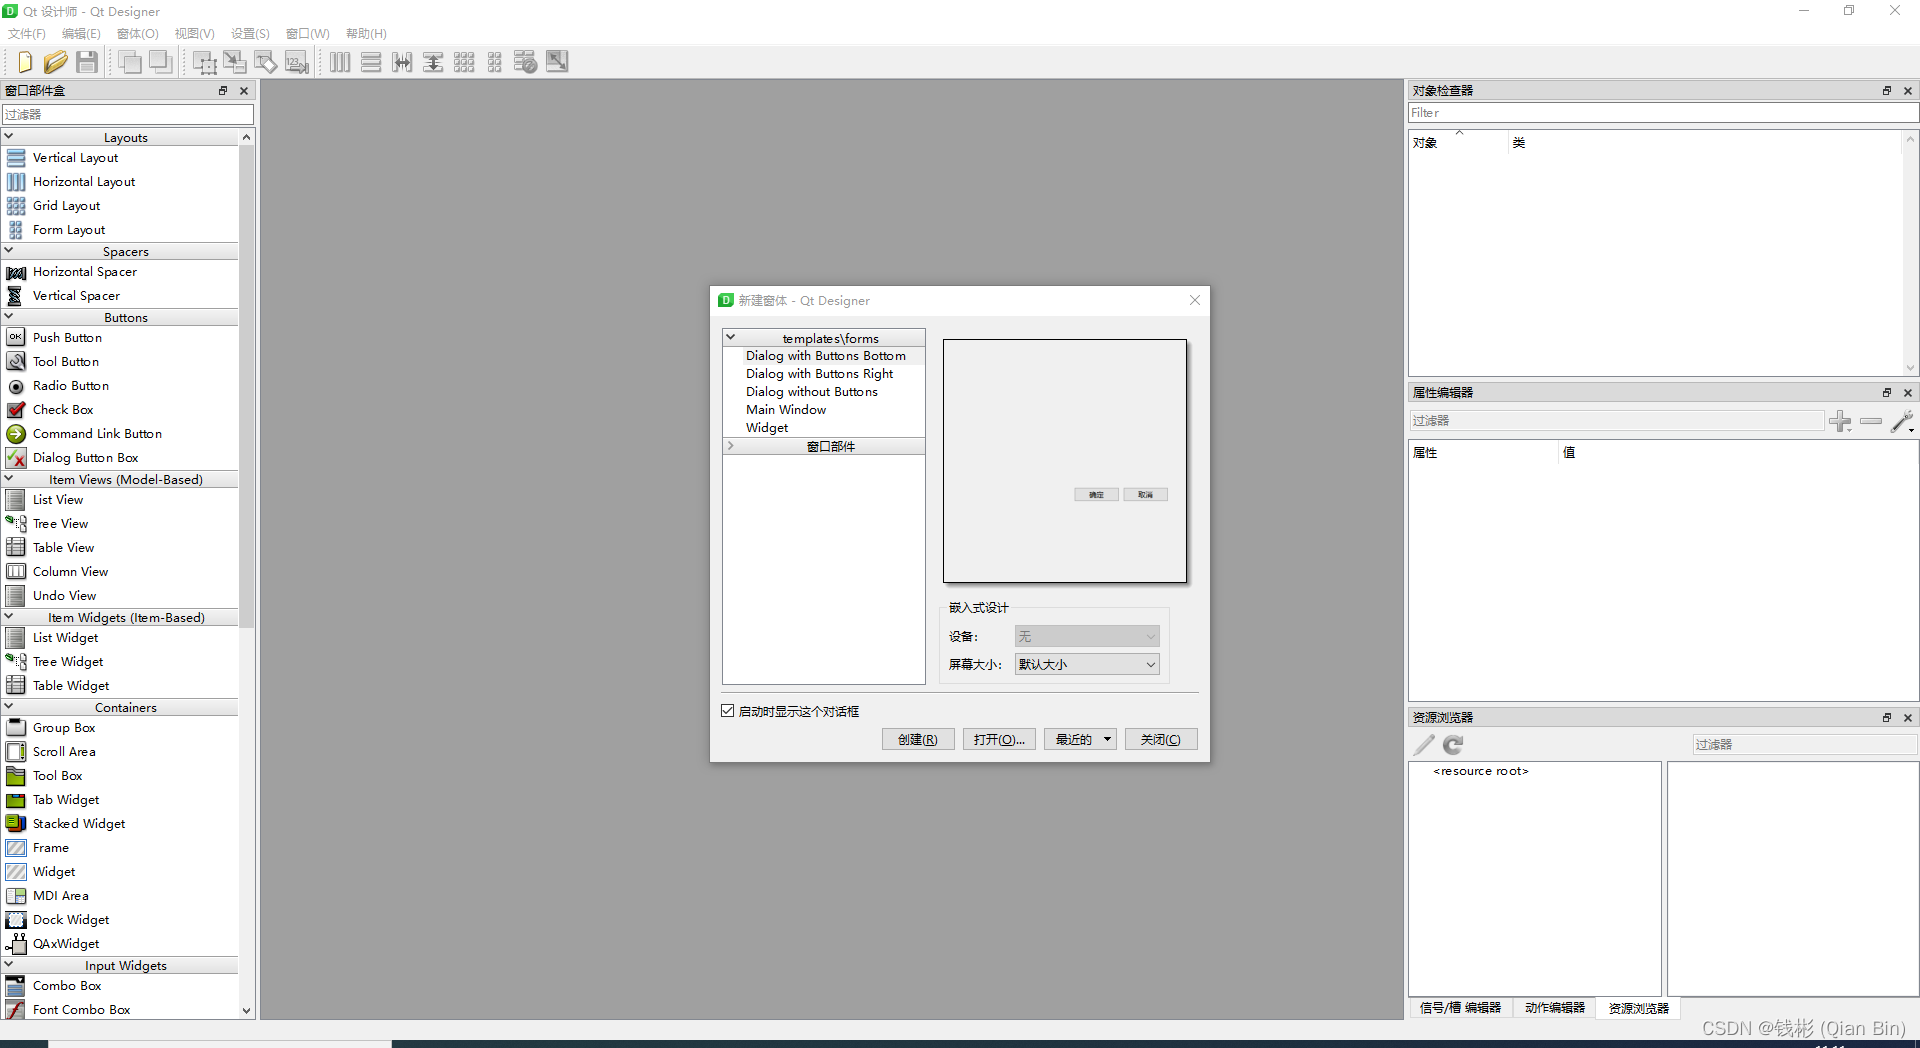Click the <resource root> tree entry

point(1481,771)
